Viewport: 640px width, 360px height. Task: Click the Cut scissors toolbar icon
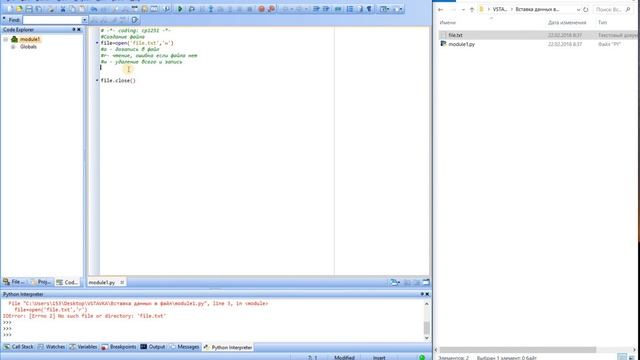coord(63,9)
